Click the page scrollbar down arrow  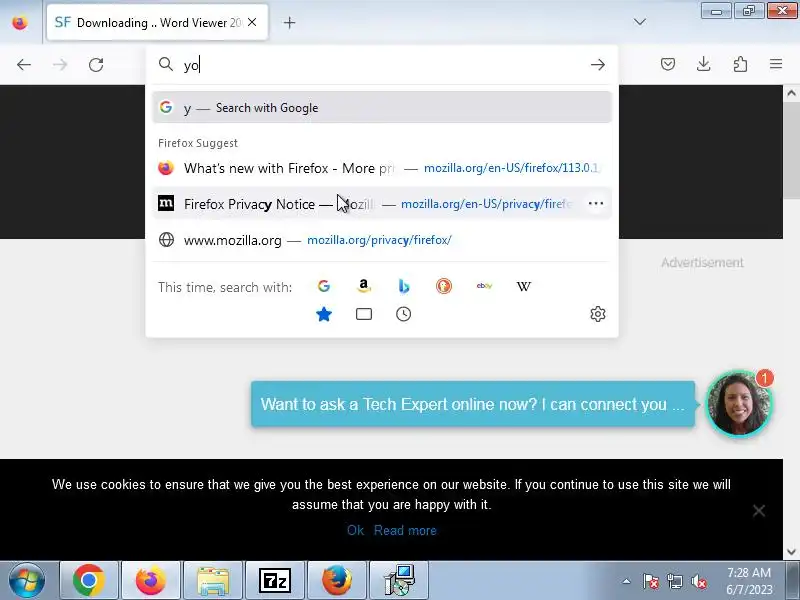coord(791,552)
